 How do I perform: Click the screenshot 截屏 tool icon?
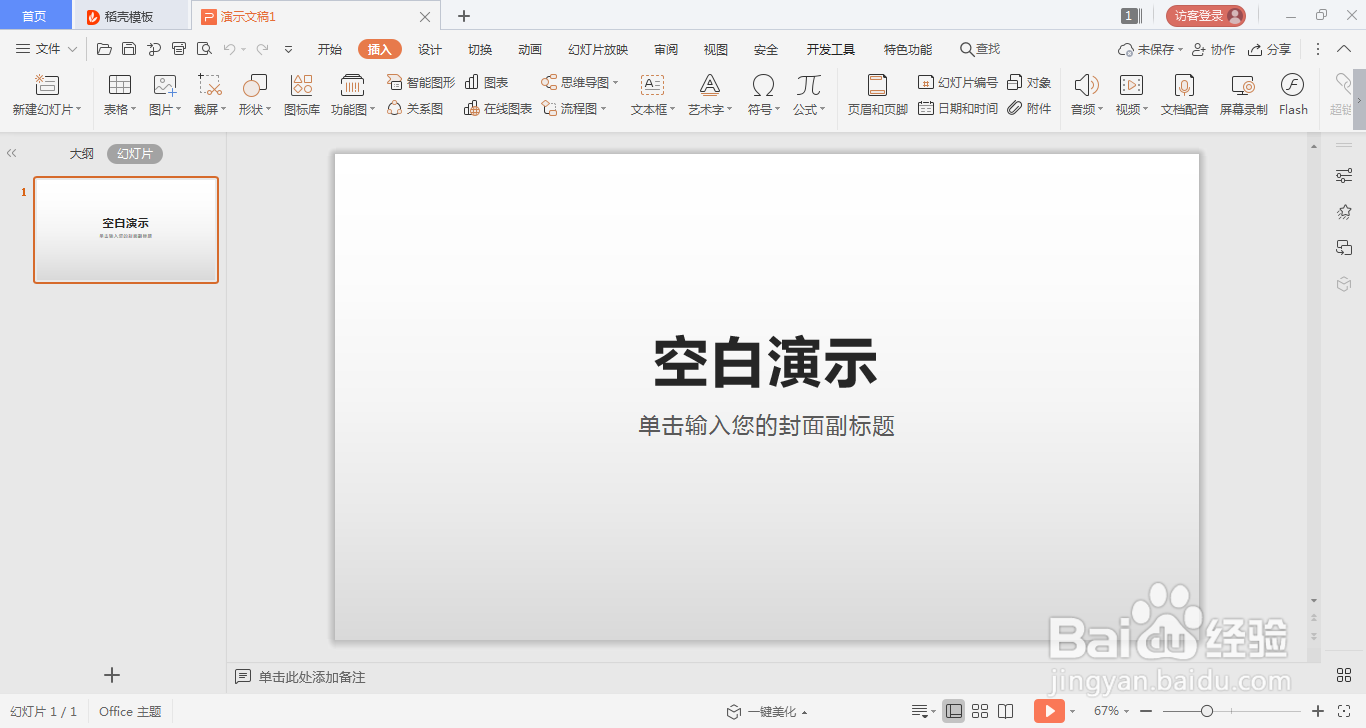(210, 85)
